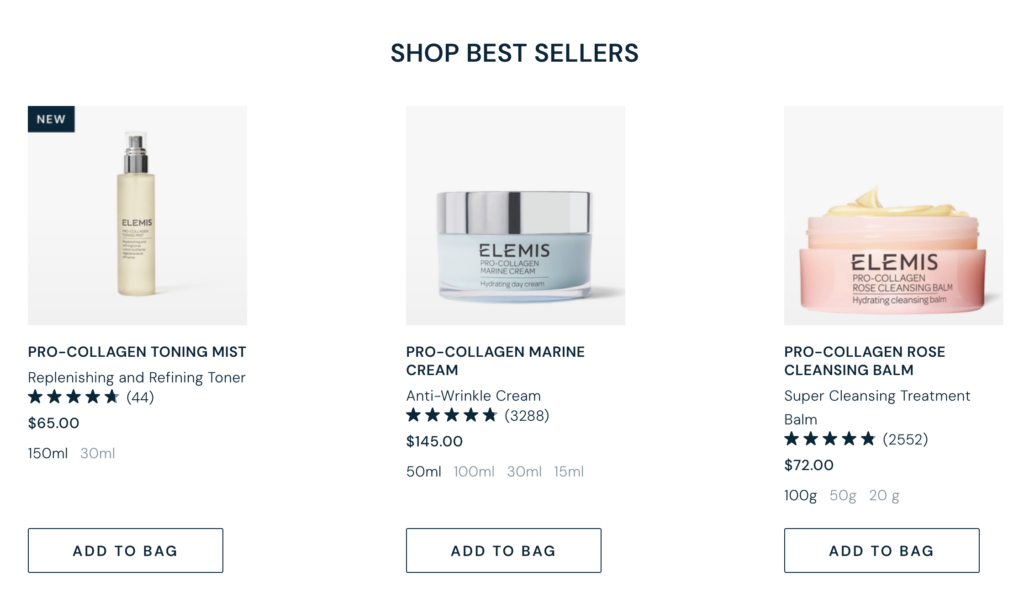Open the Pro-Collagen Toning Mist title link
Viewport: 1024px width, 614px height.
click(137, 352)
